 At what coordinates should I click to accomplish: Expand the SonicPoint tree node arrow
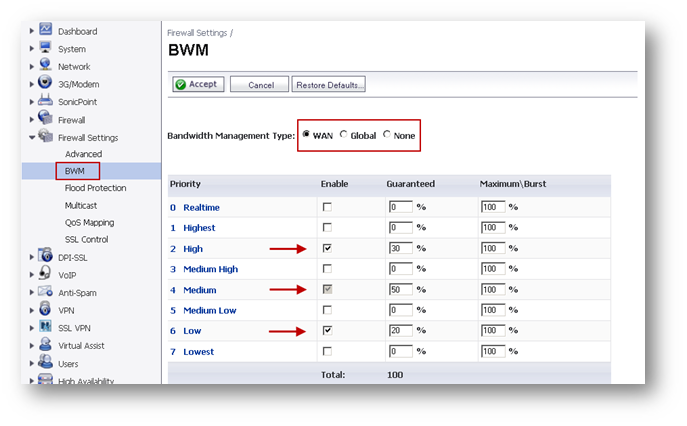pos(32,102)
